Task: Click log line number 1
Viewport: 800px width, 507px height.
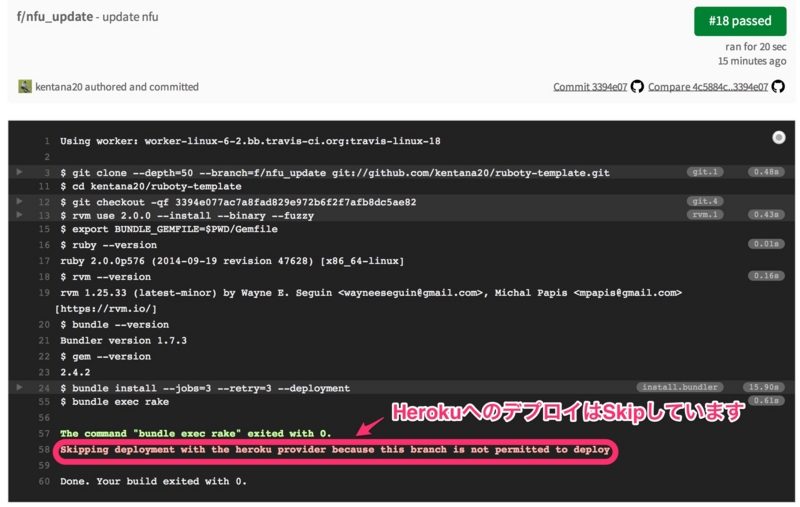Action: click(46, 141)
